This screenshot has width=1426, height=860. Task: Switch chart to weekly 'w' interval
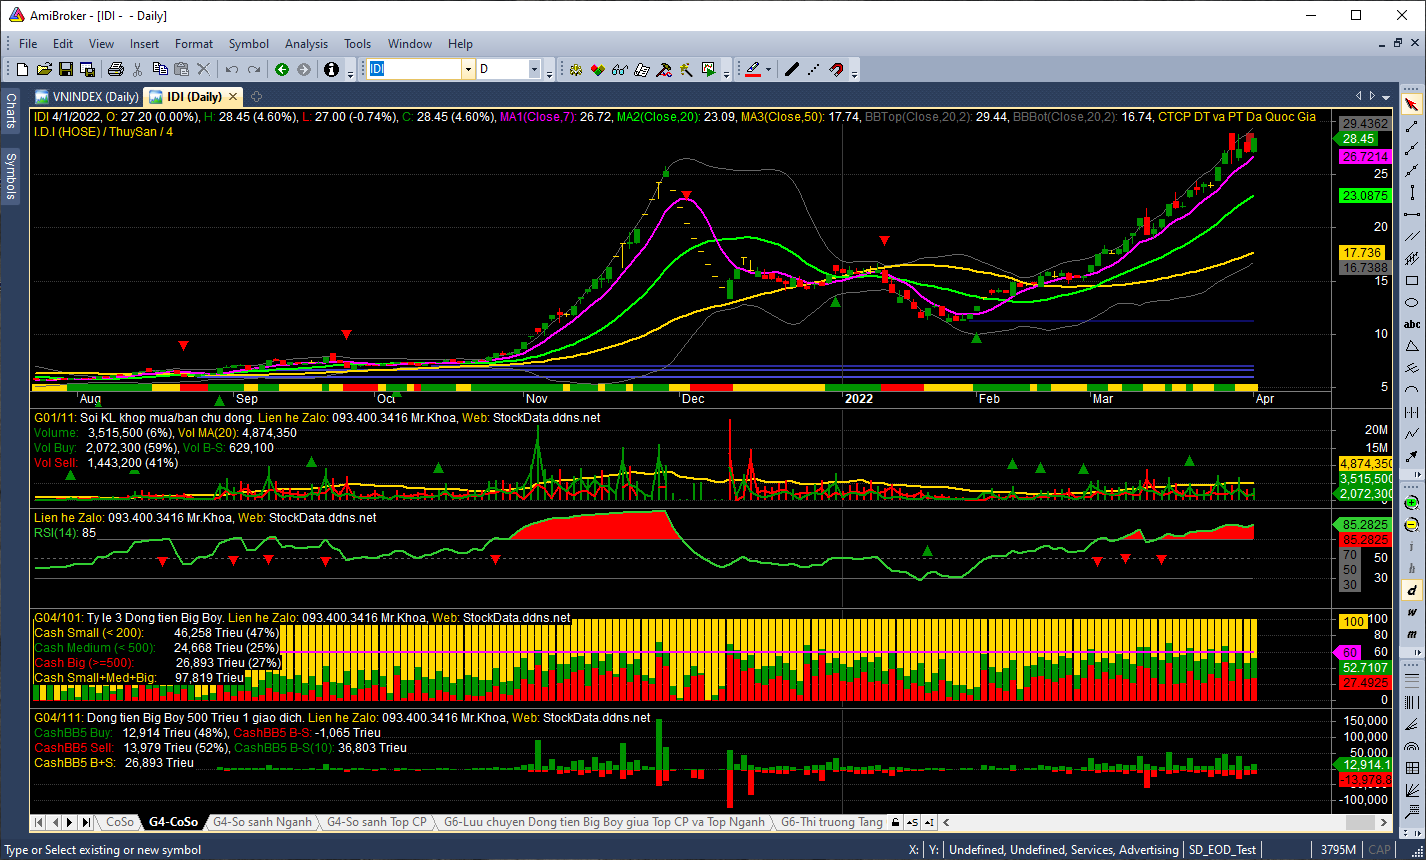click(x=1412, y=612)
